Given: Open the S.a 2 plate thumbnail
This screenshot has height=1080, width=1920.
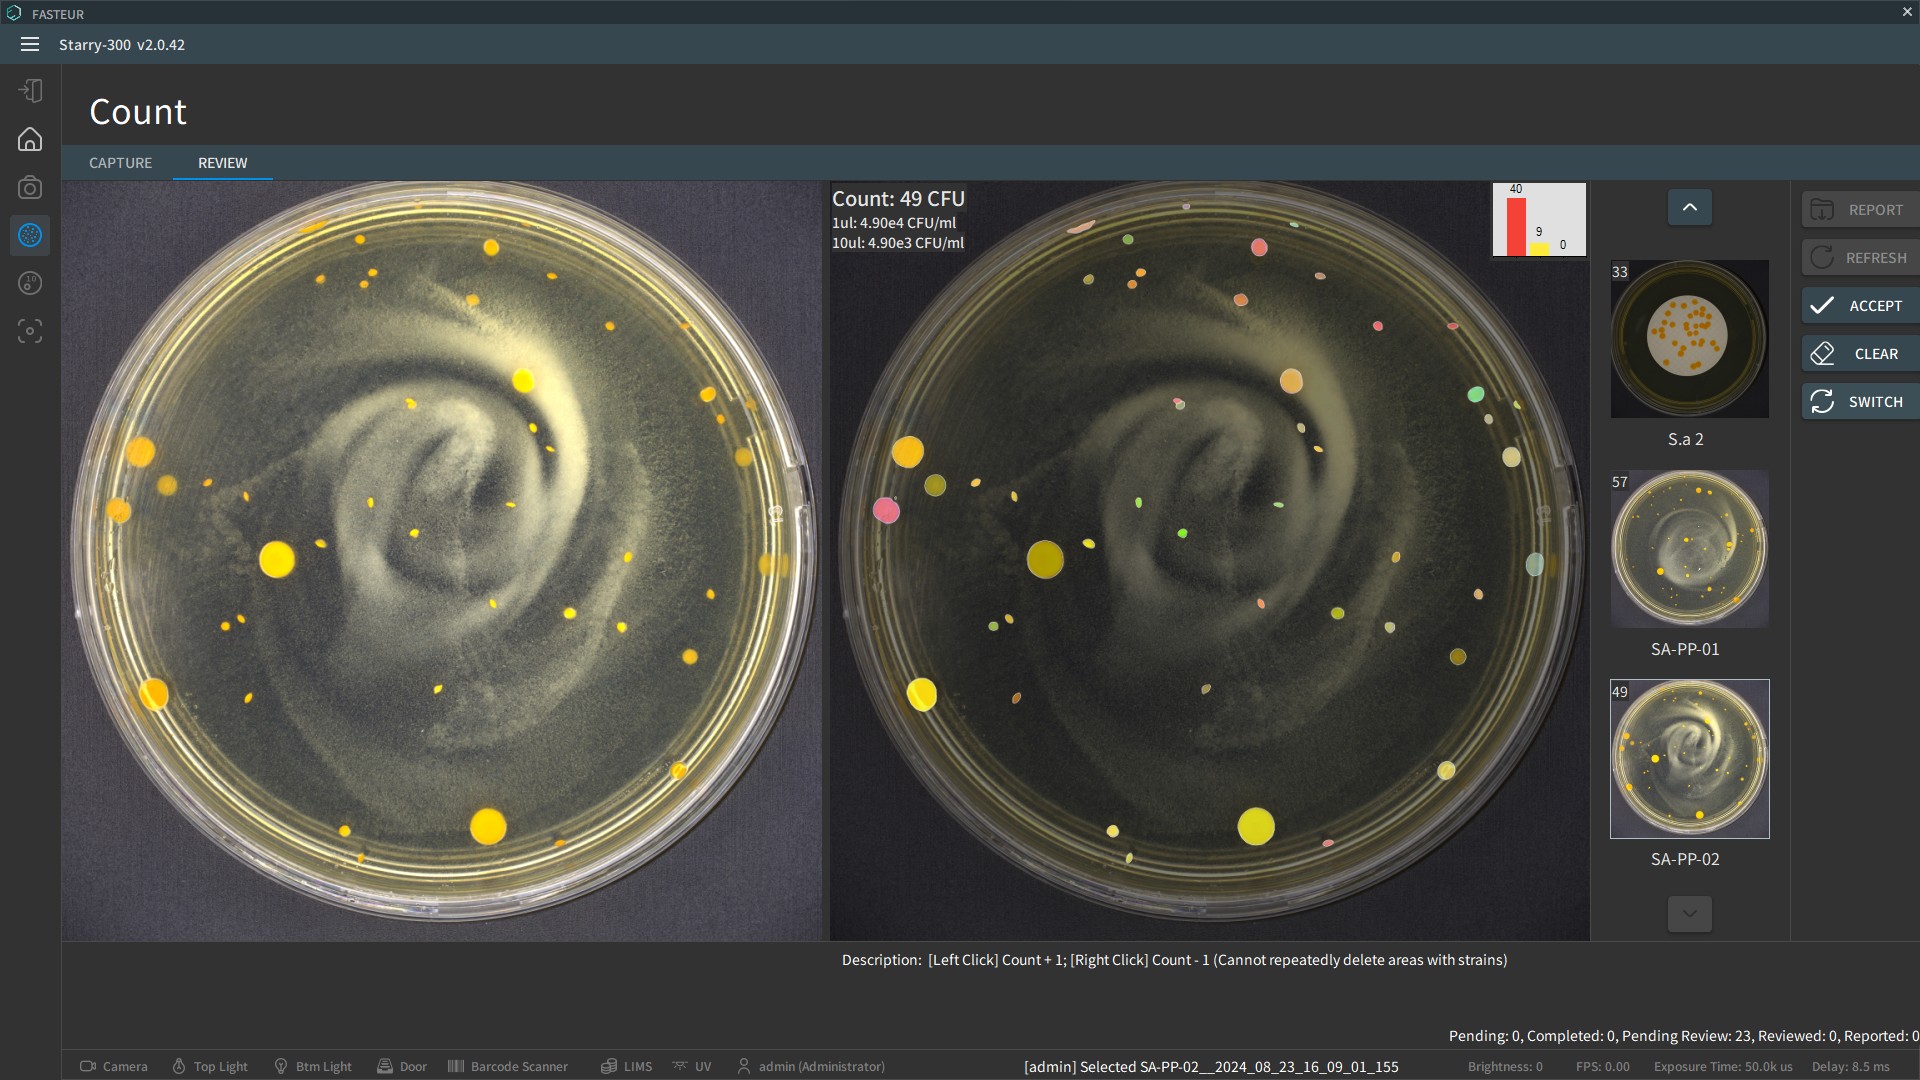Looking at the screenshot, I should pyautogui.click(x=1689, y=339).
